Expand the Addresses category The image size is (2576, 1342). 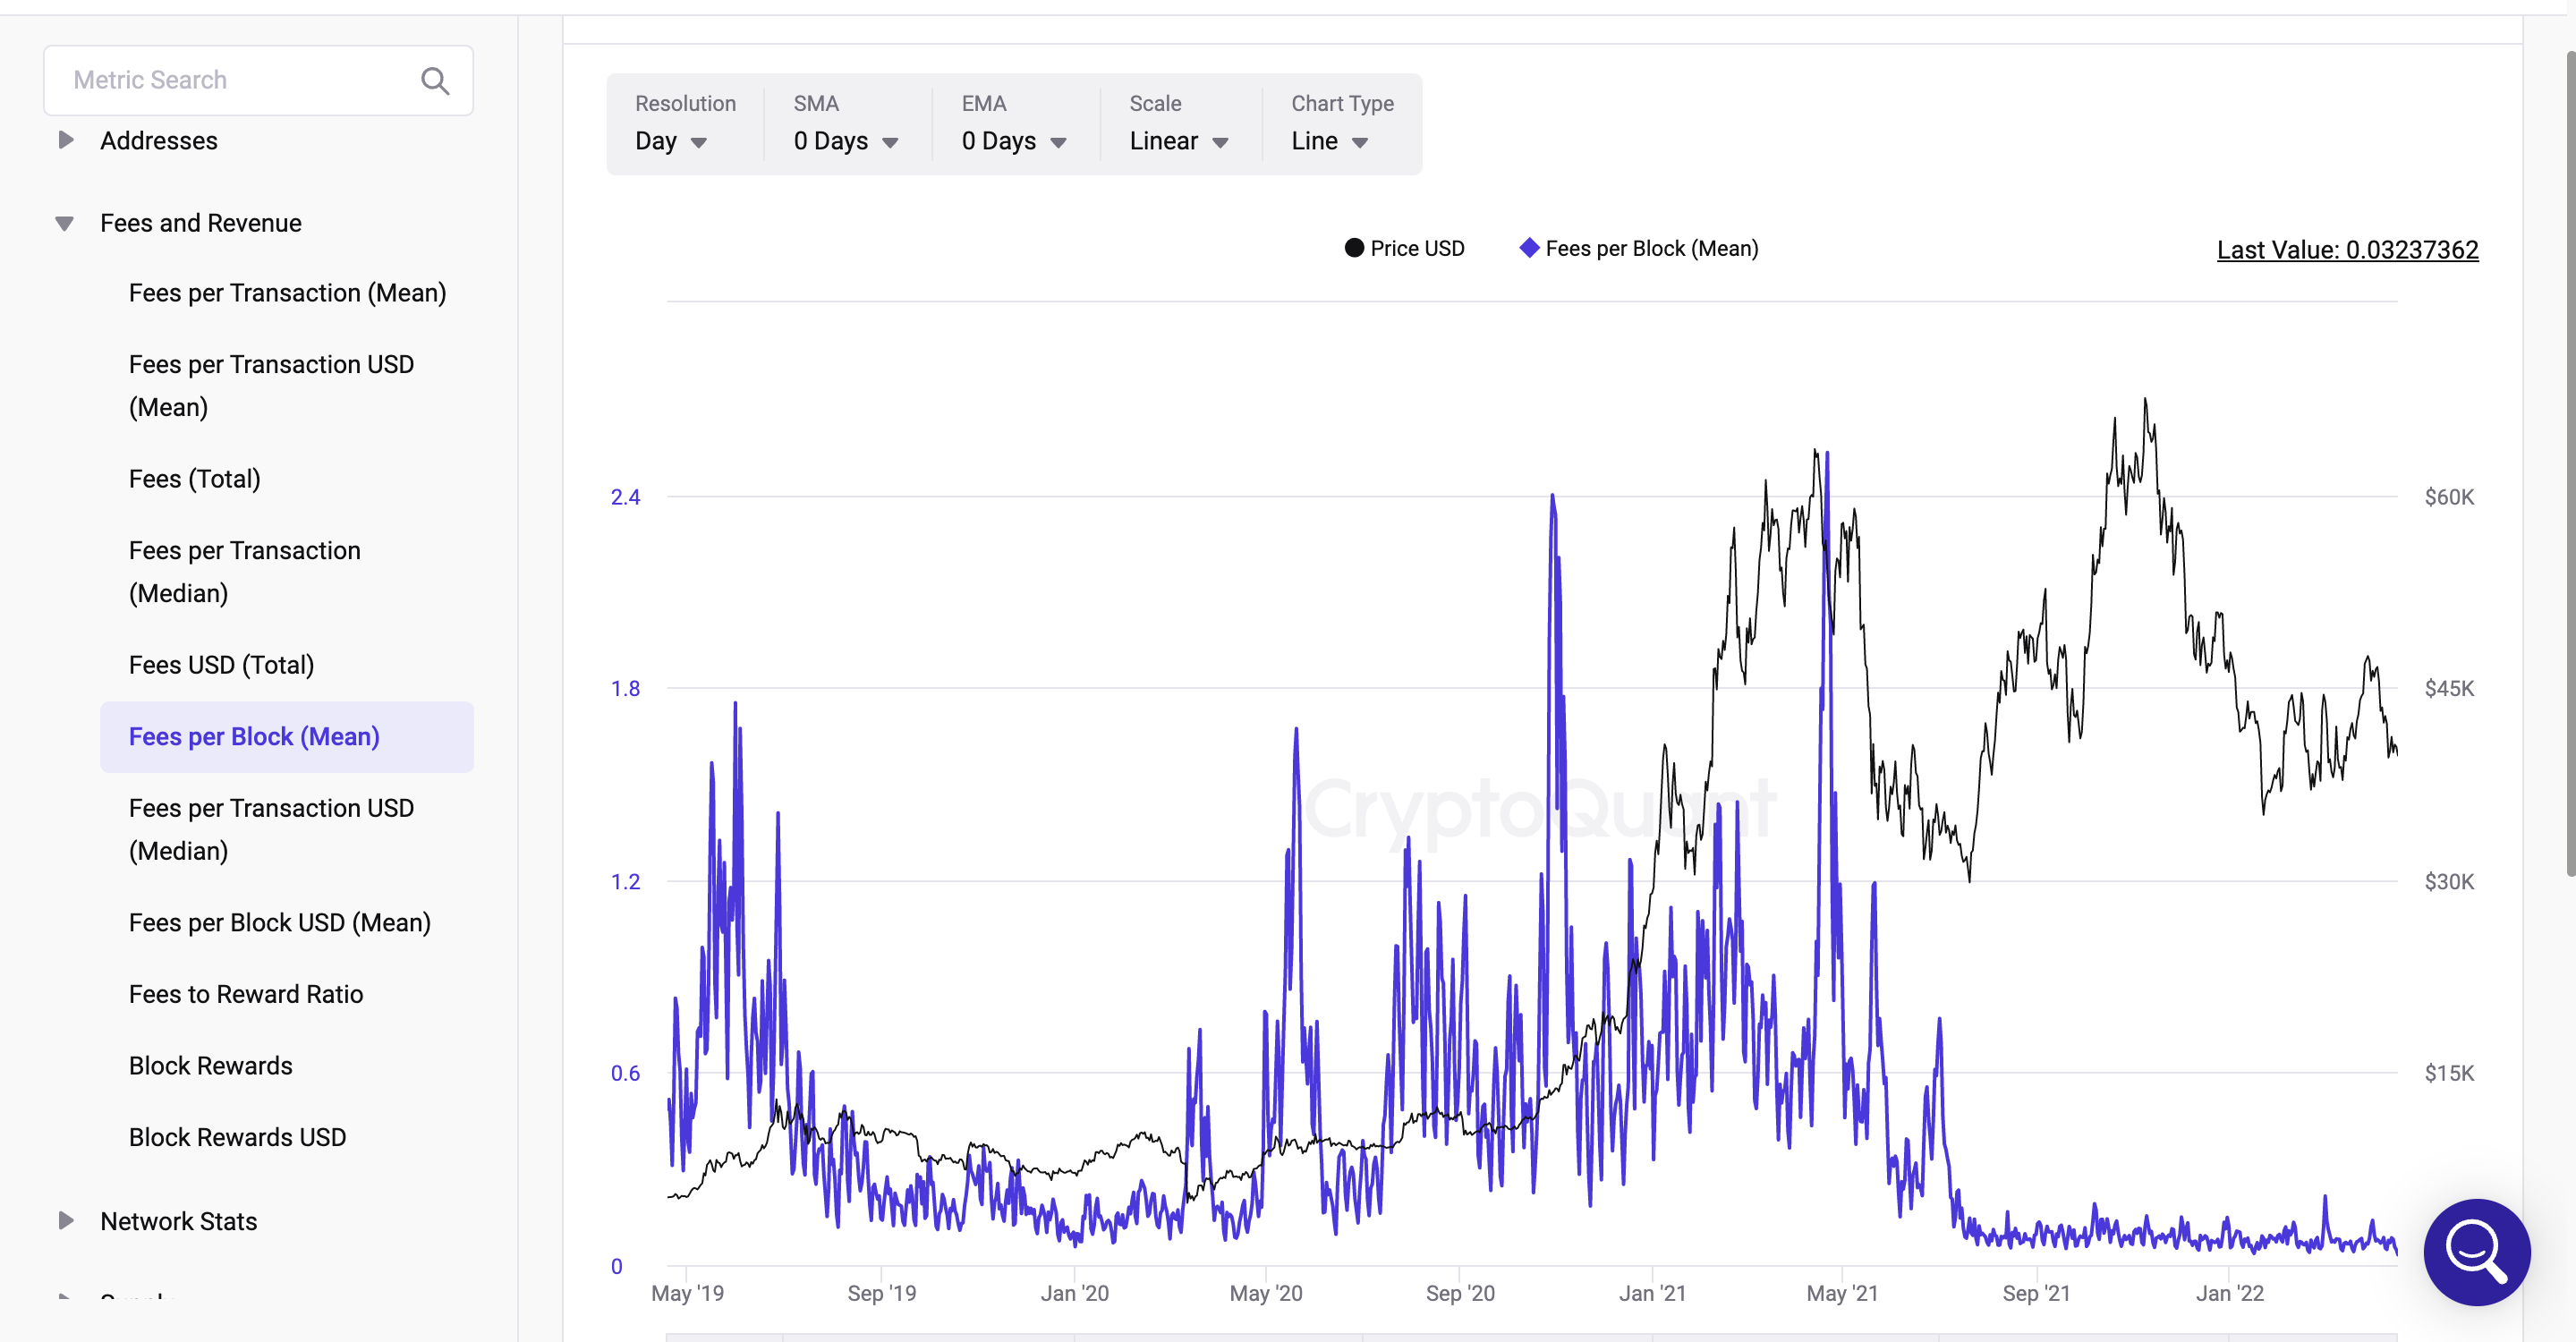[65, 140]
